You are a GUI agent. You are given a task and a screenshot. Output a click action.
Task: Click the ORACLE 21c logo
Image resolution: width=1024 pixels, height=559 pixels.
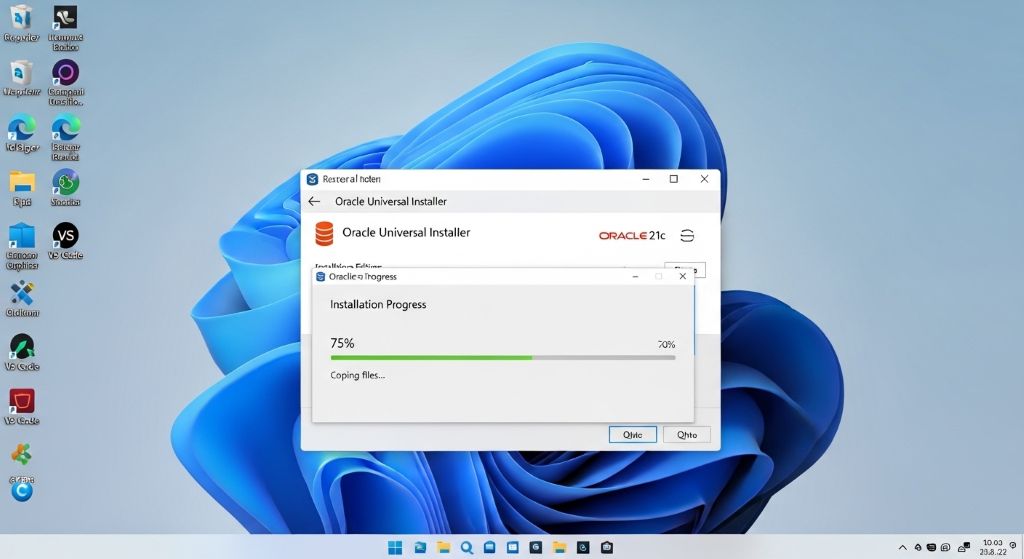(x=632, y=236)
